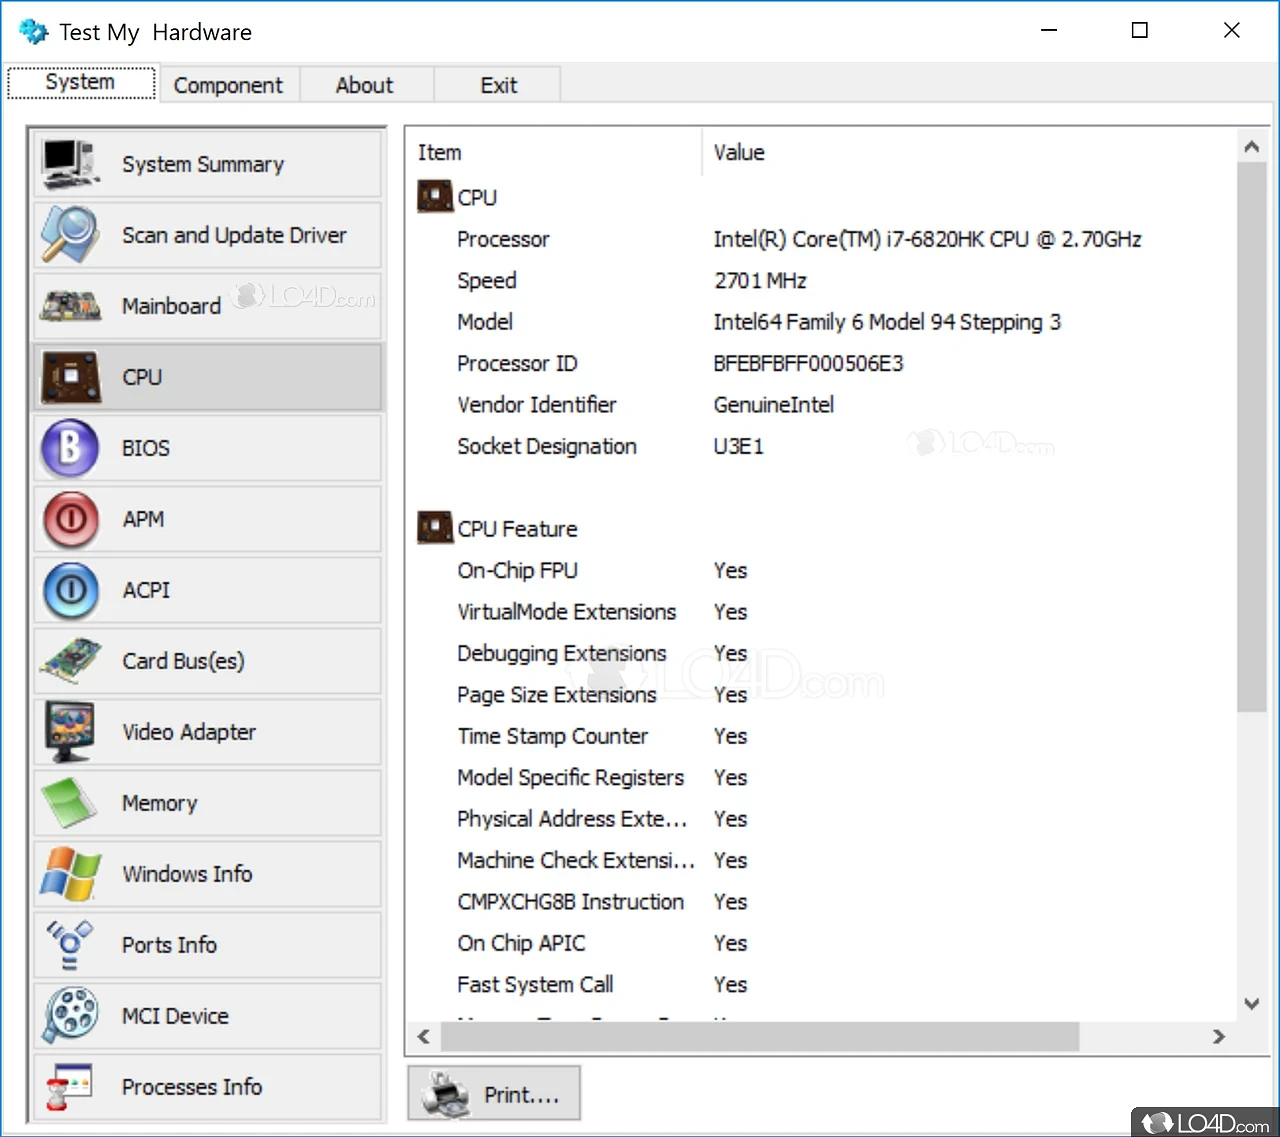Open the Video Adapter monitor icon
1280x1137 pixels.
70,732
